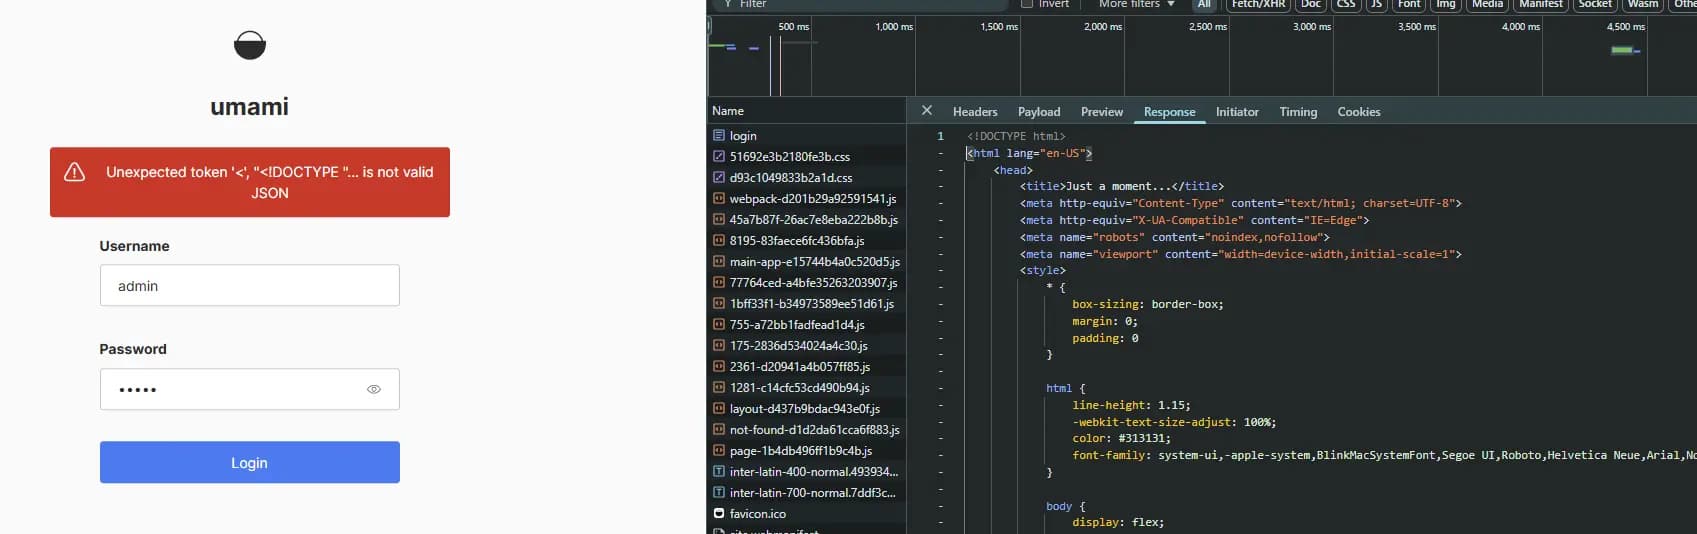Filter requests by Socket type
Screen dimensions: 1697x534
click(1595, 4)
